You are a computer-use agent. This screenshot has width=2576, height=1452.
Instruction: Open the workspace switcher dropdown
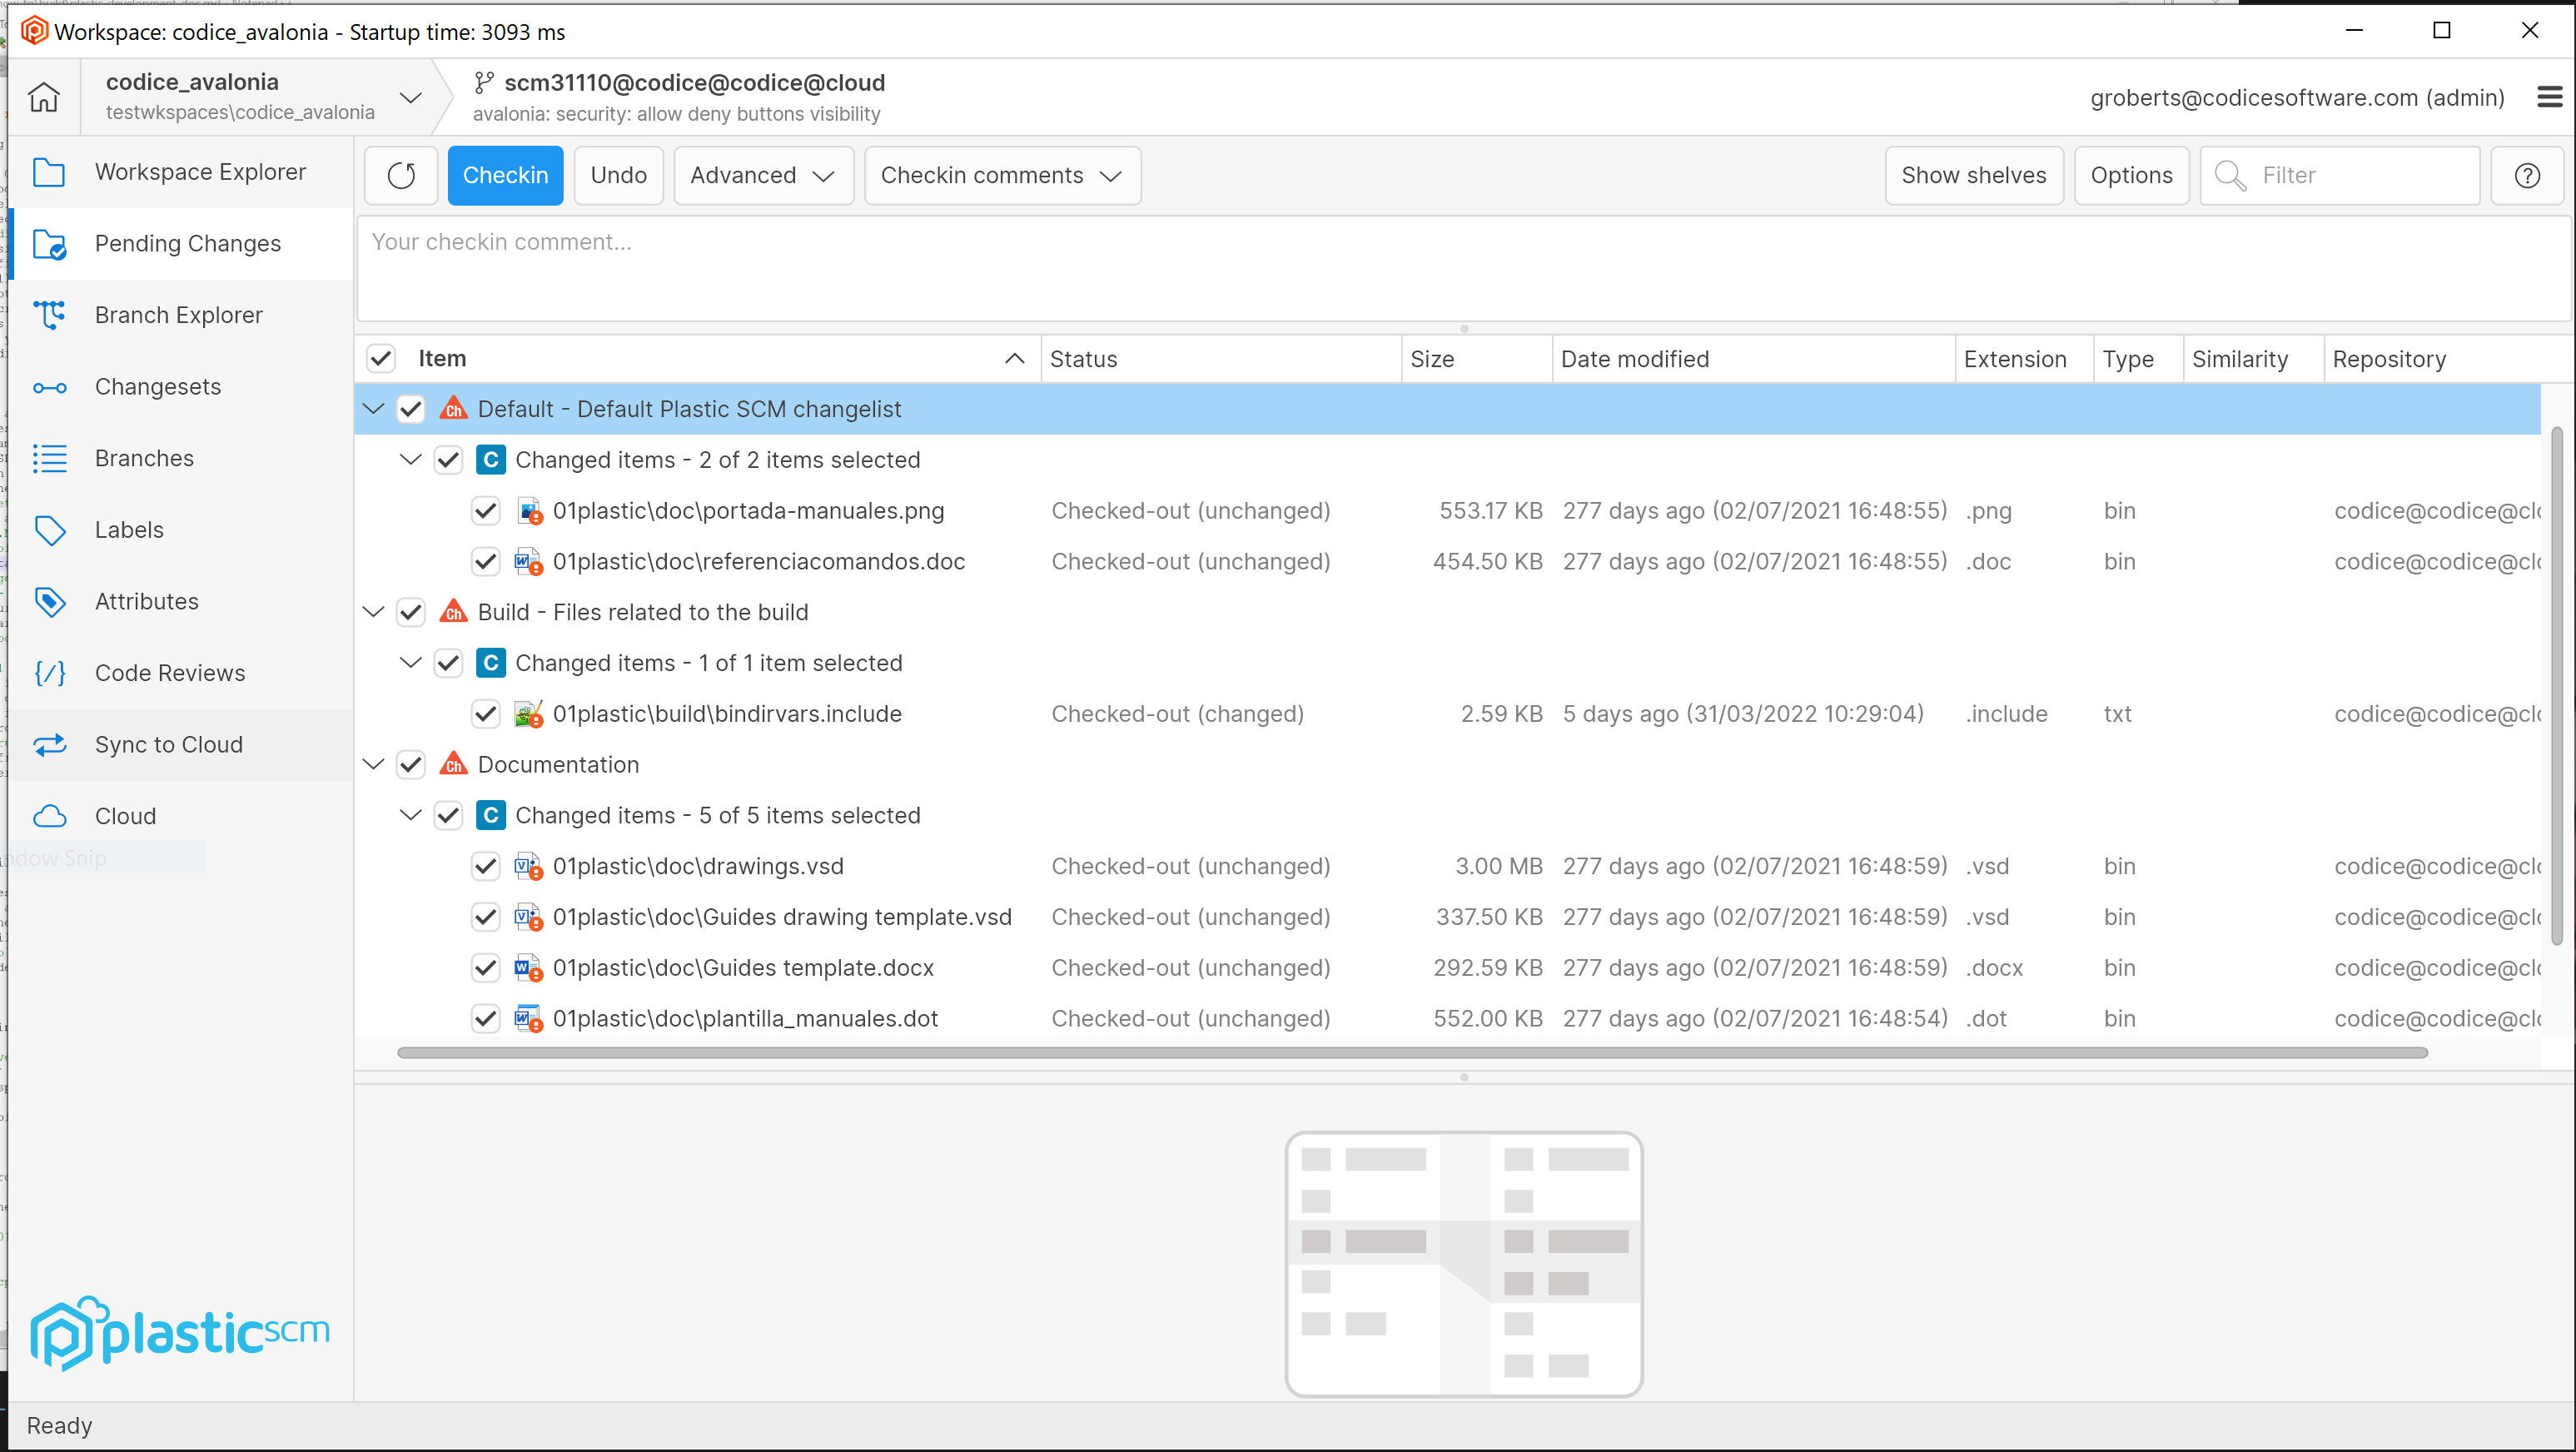click(410, 97)
